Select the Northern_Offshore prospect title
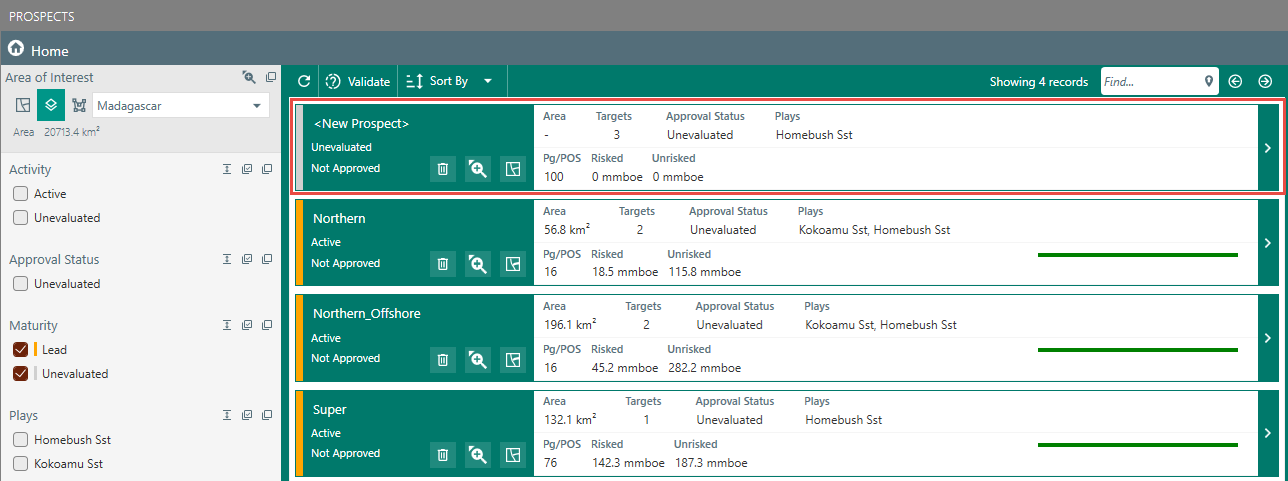Screen dimensions: 1288x481 (x=367, y=313)
